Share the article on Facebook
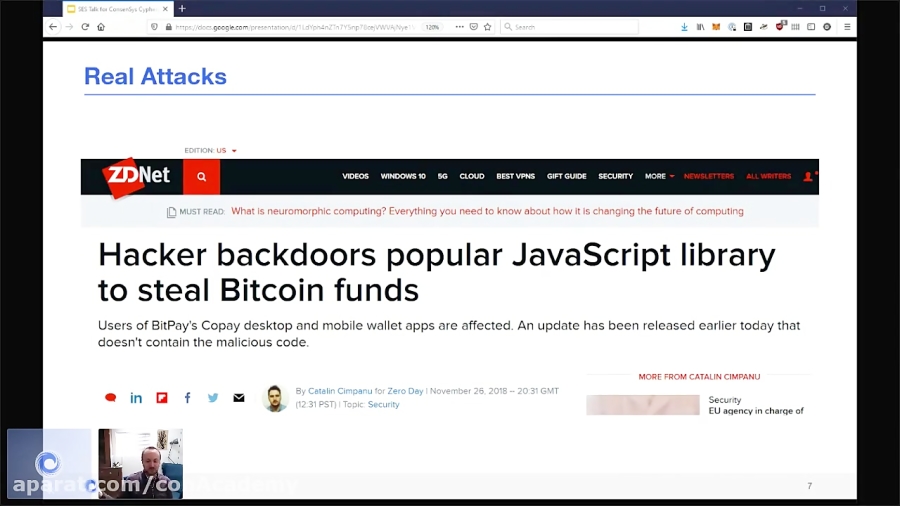Viewport: 900px width, 506px height. point(188,398)
